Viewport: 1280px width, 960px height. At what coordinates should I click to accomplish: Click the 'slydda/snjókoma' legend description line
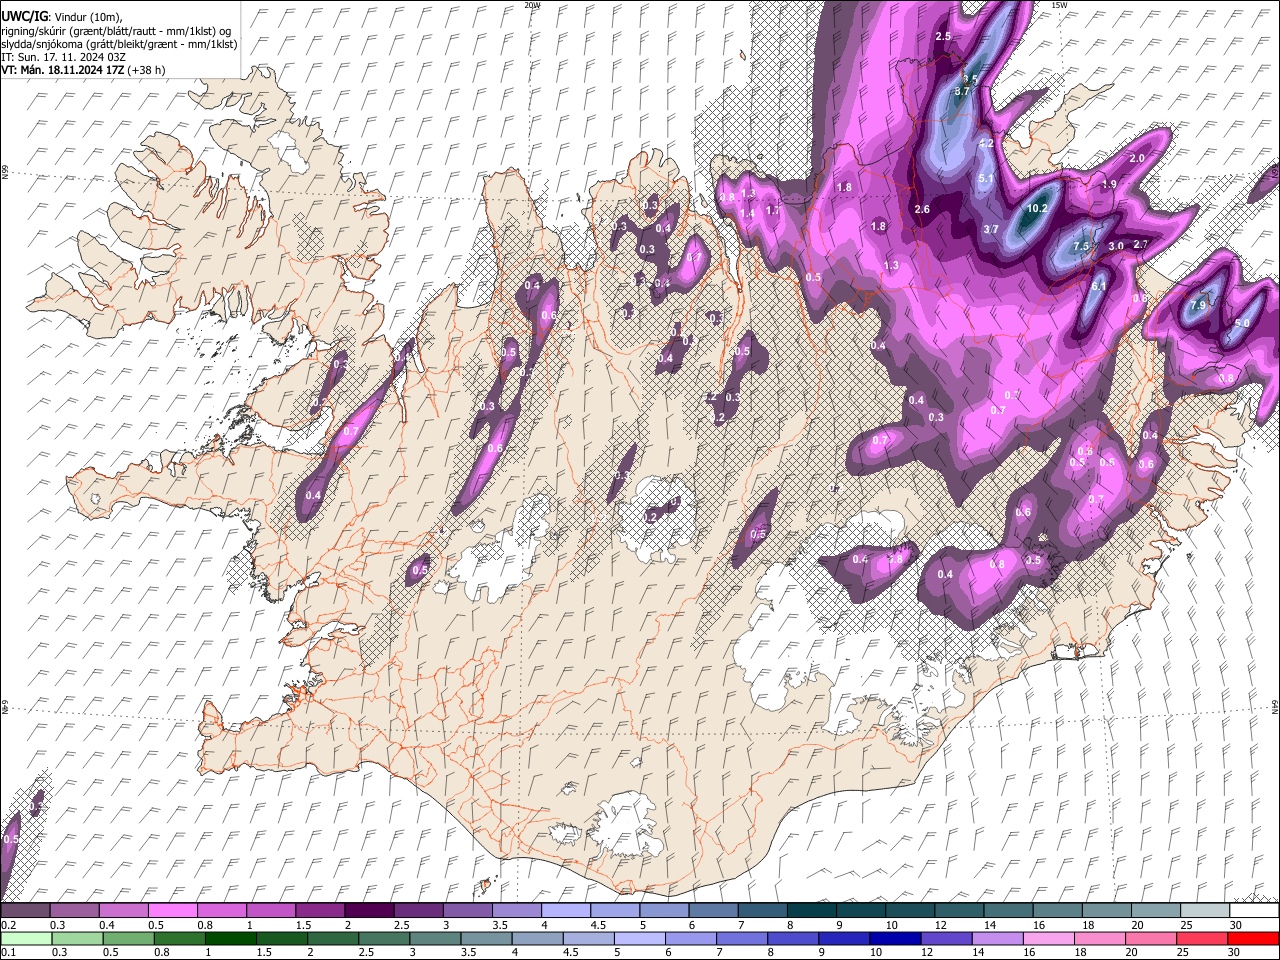click(x=119, y=44)
